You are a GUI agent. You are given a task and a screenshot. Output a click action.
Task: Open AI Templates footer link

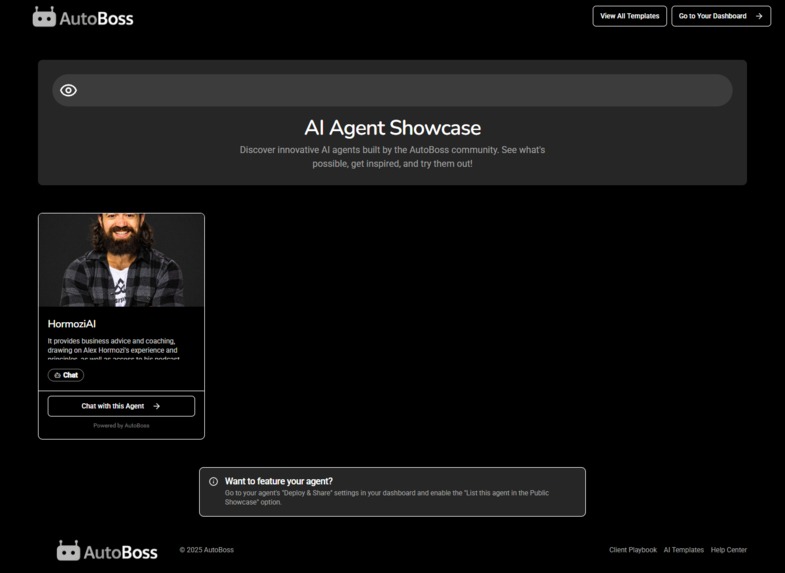(683, 550)
